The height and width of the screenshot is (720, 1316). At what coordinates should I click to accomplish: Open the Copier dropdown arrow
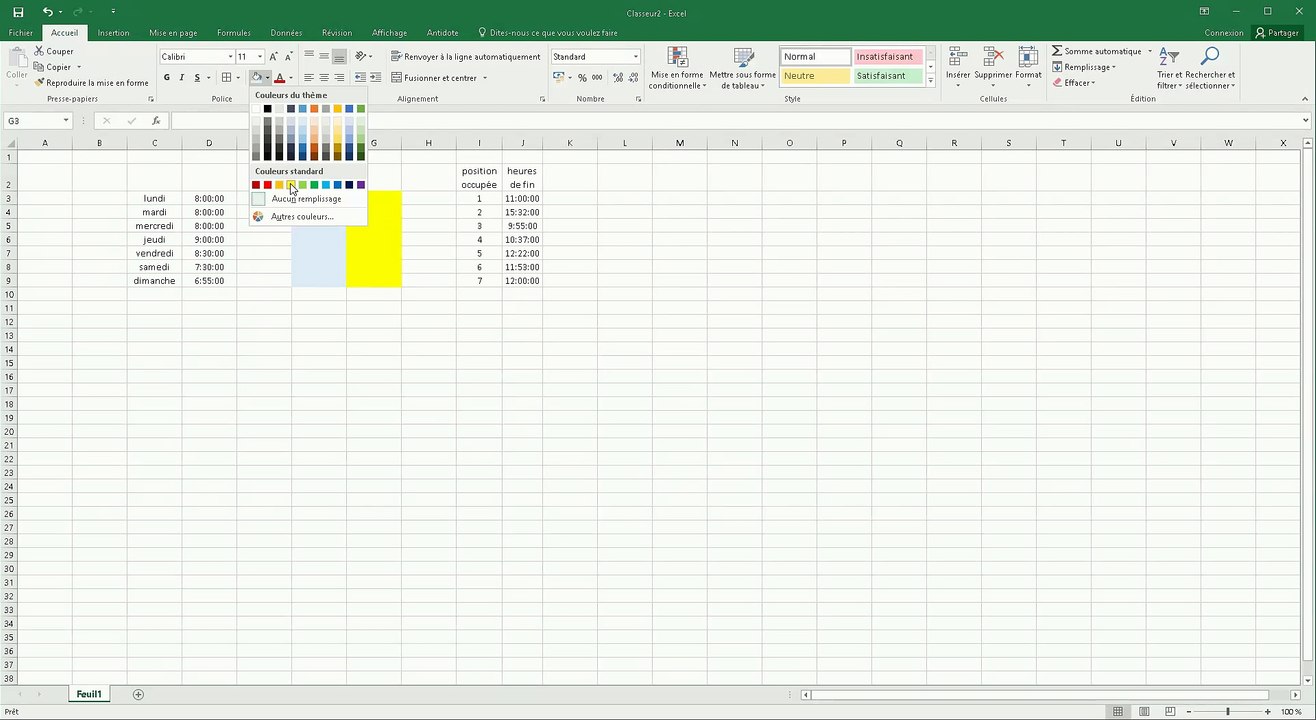point(79,67)
